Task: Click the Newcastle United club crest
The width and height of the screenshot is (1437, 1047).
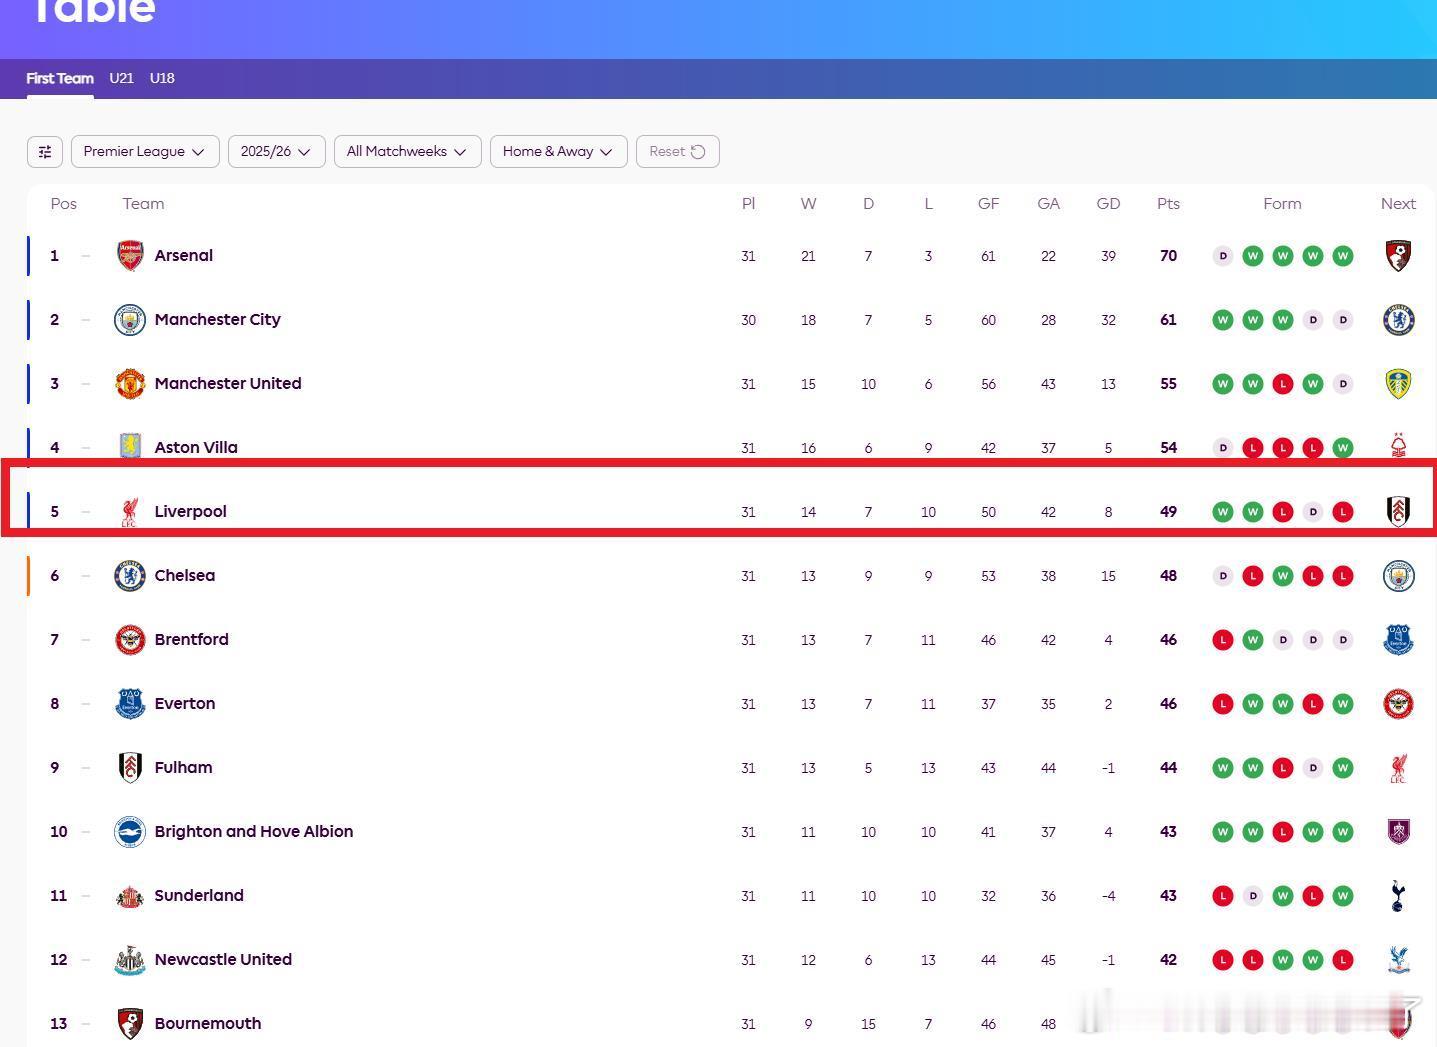Action: coord(130,960)
